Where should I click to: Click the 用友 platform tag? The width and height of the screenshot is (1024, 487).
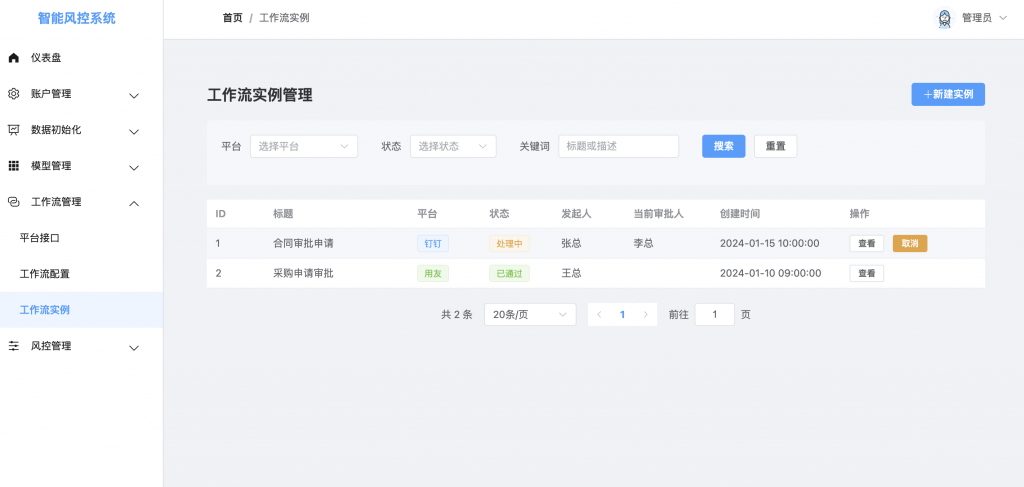433,274
